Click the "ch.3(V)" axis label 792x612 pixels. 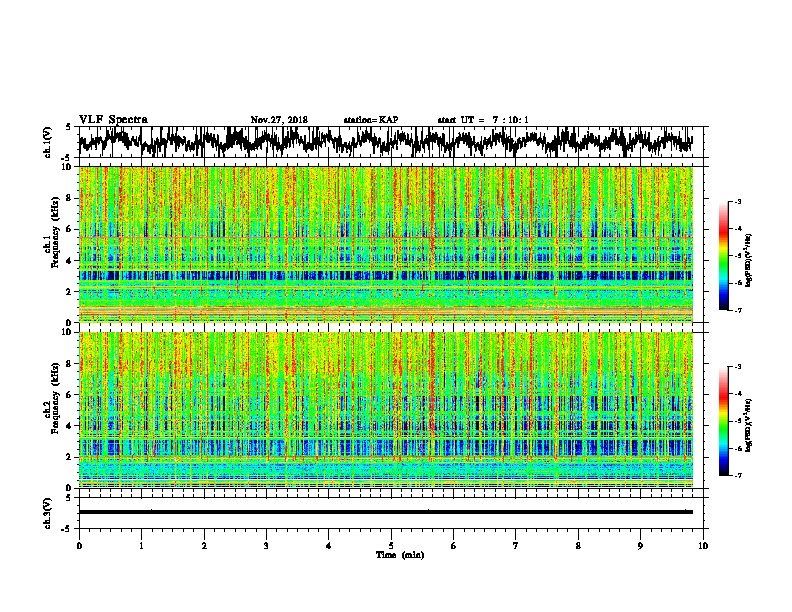[x=48, y=513]
